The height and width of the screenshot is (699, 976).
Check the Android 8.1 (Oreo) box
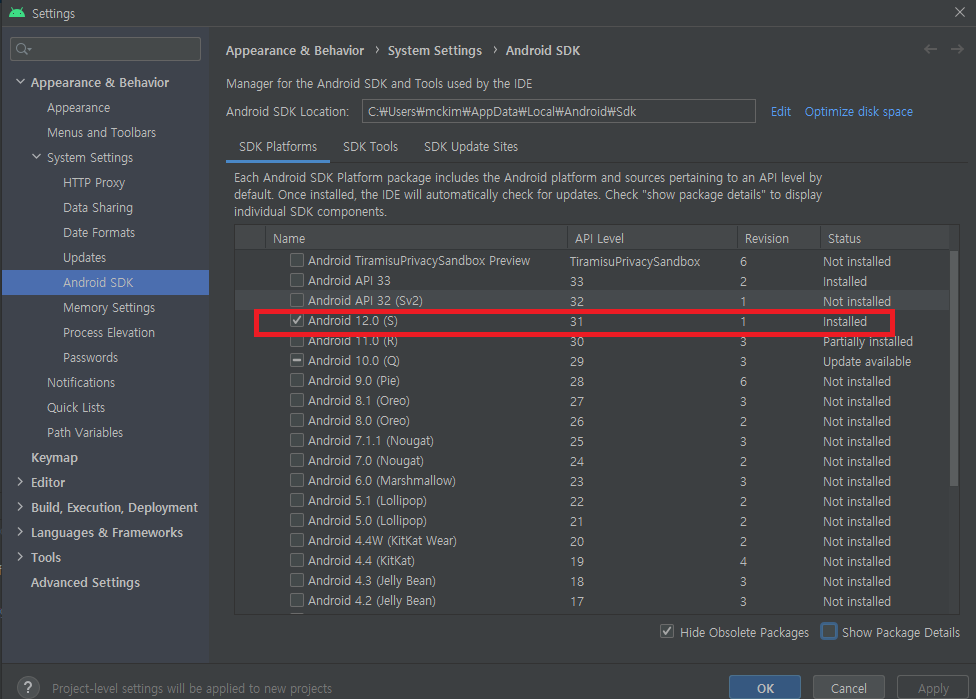[297, 400]
